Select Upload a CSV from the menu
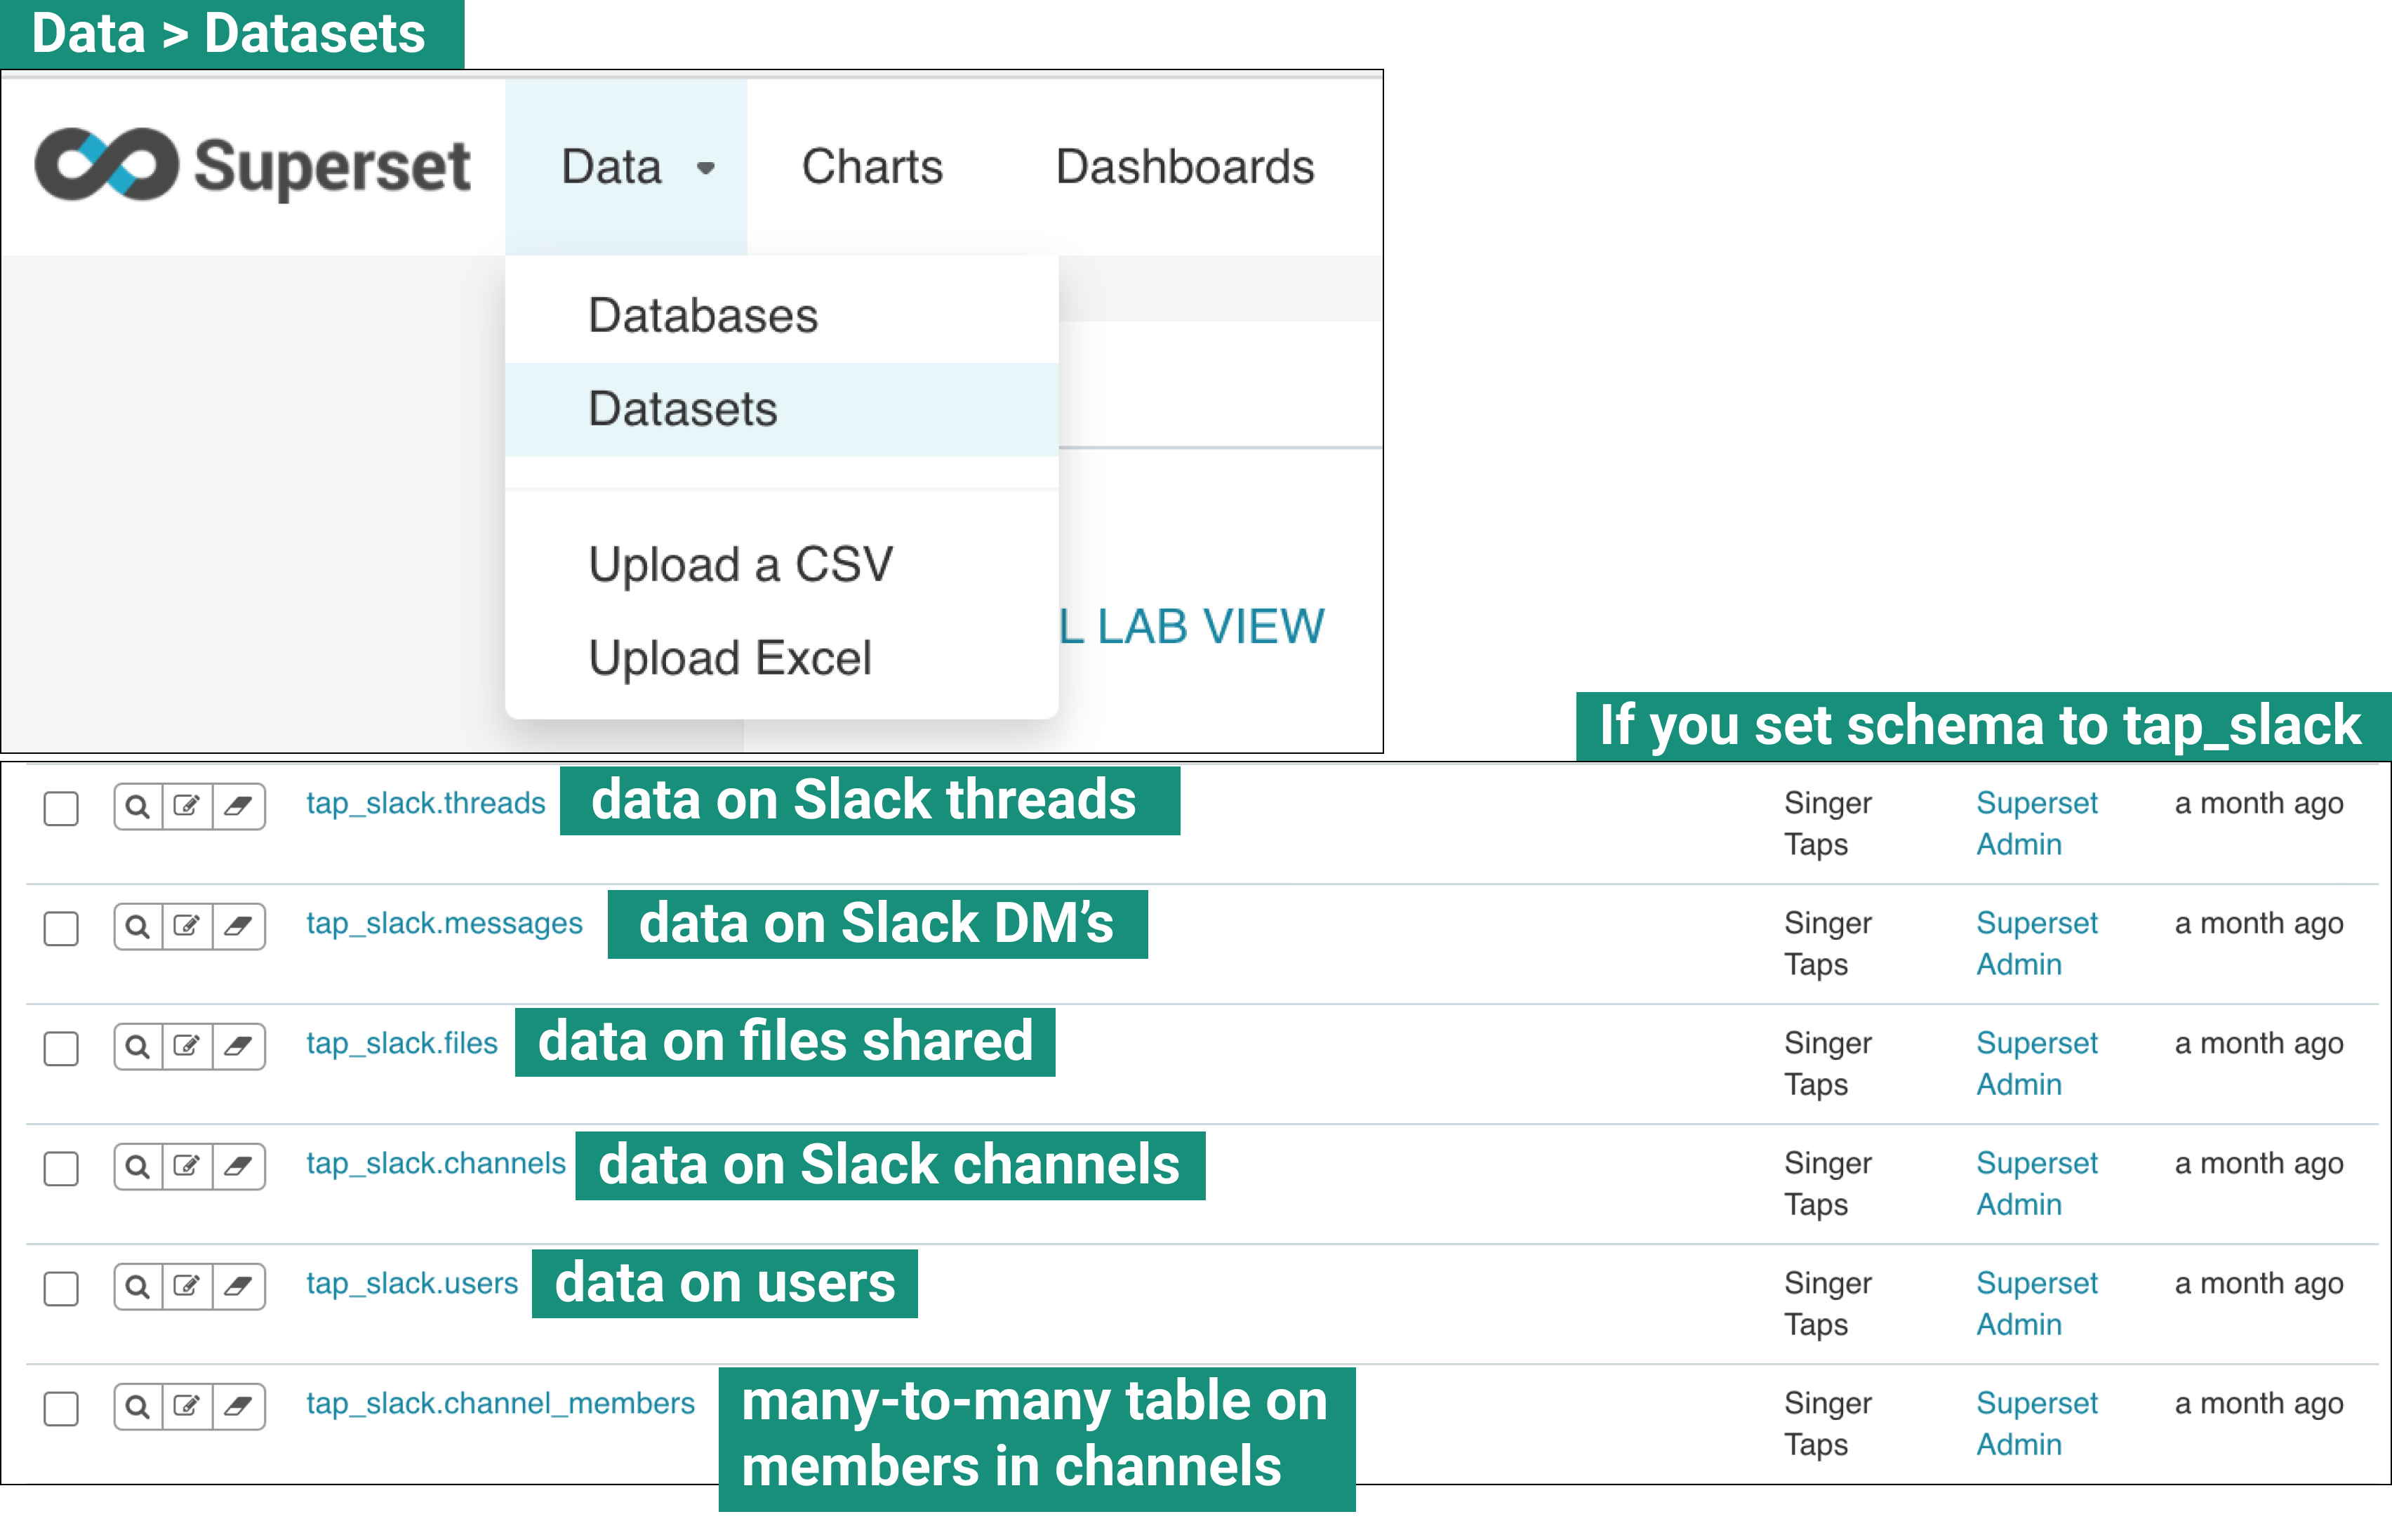This screenshot has height=1540, width=2392. click(x=740, y=563)
